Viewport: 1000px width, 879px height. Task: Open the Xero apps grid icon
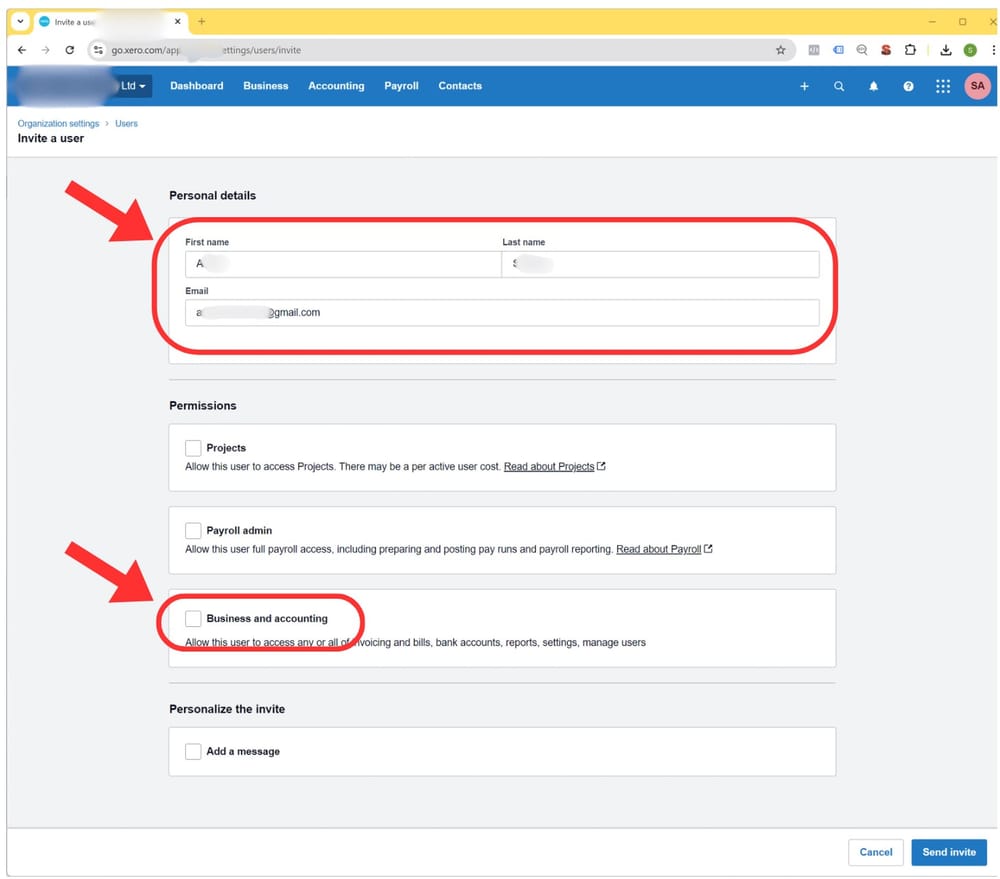click(942, 86)
